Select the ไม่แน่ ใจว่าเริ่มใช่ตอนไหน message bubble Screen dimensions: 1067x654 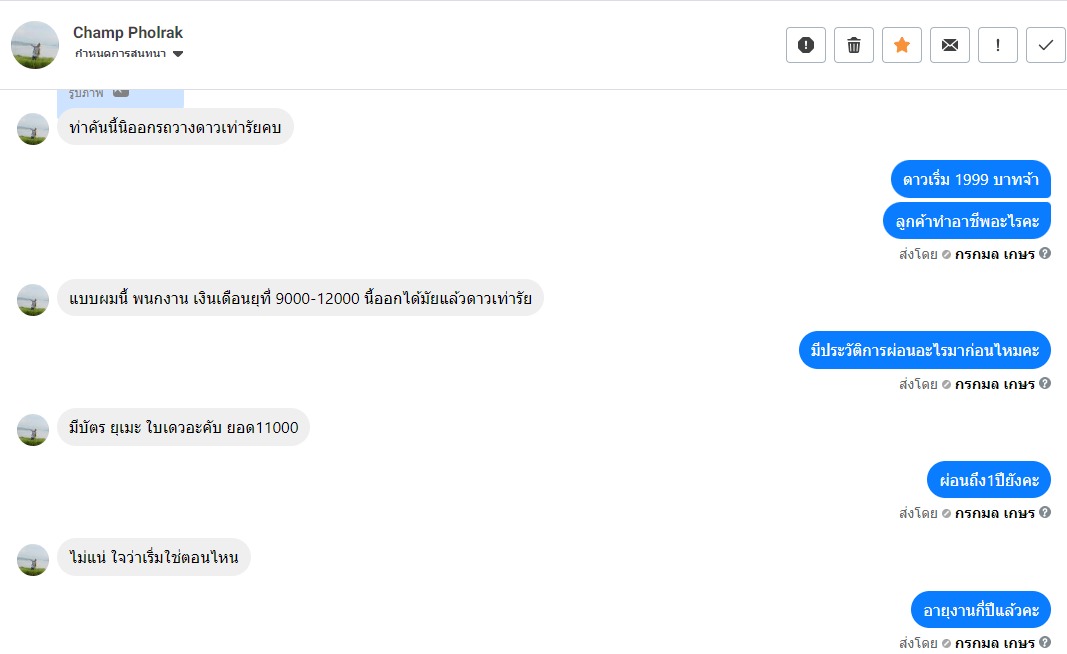pyautogui.click(x=154, y=558)
